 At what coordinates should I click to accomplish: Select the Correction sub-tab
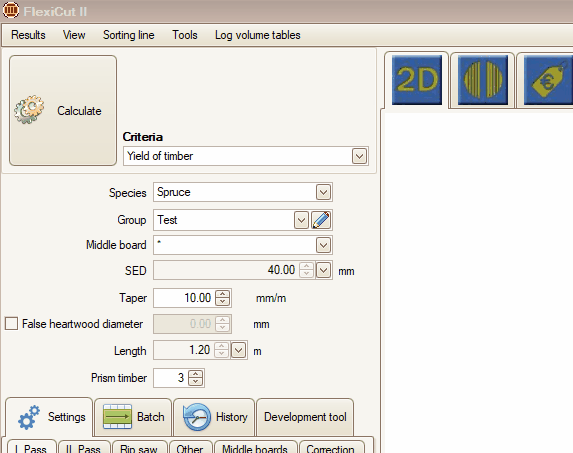[331, 448]
